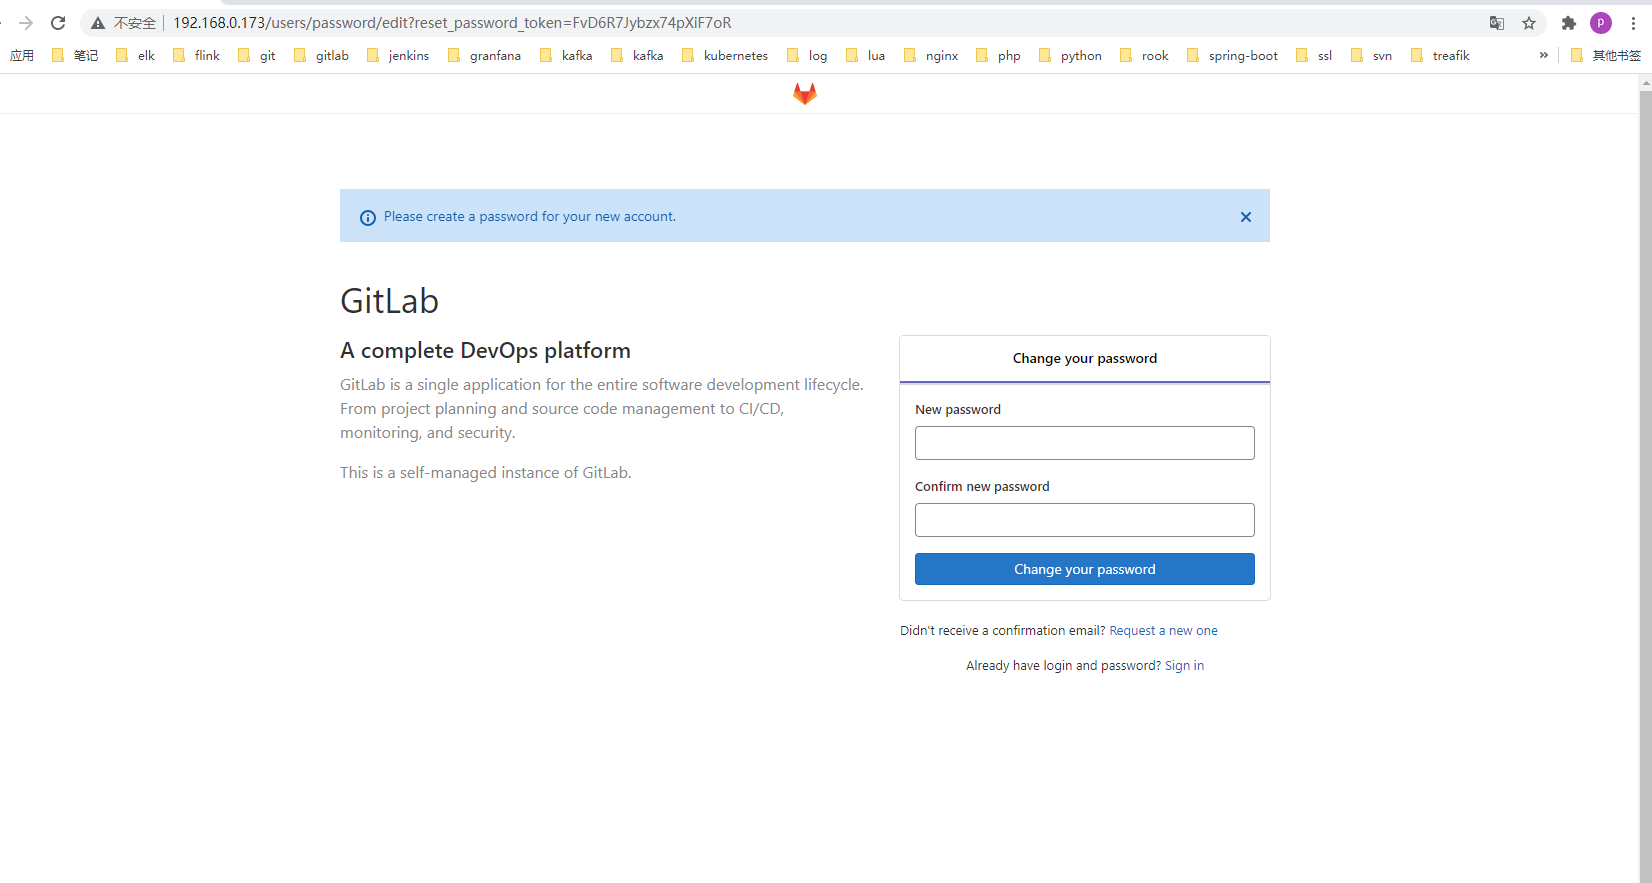Open the profile avatar menu
The image size is (1652, 883).
pos(1601,23)
